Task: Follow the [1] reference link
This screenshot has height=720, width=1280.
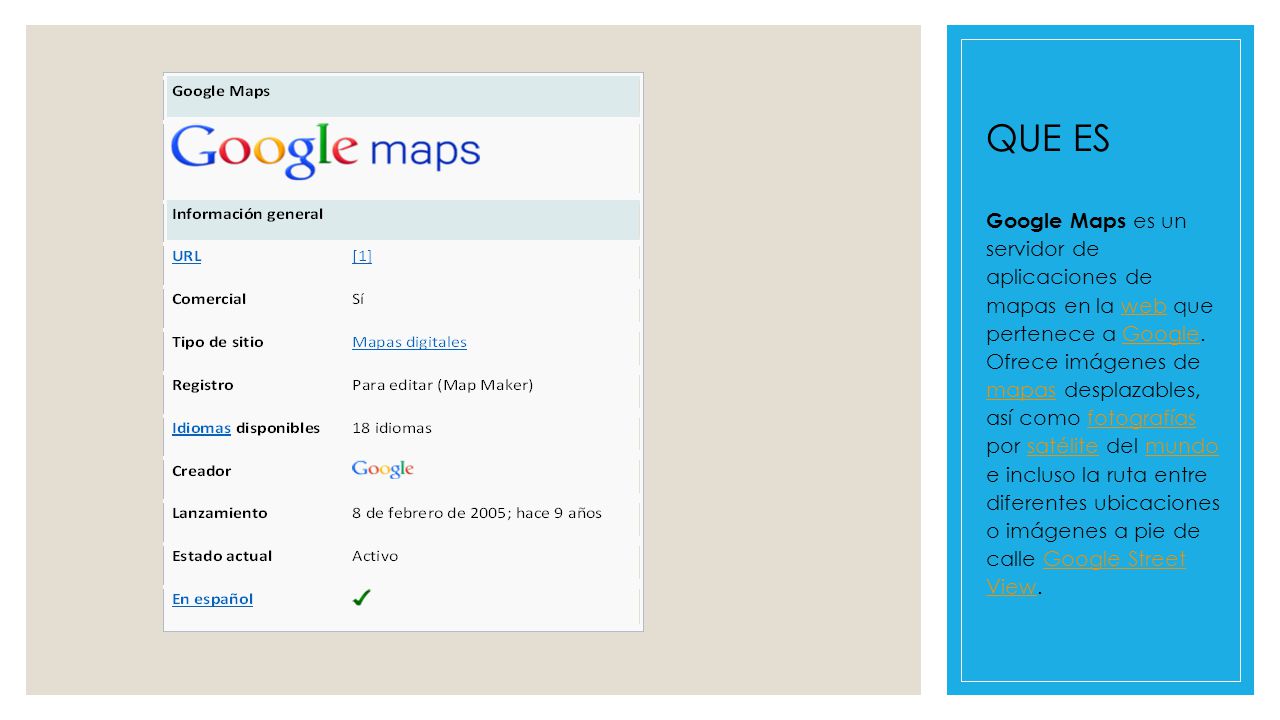Action: click(x=362, y=256)
